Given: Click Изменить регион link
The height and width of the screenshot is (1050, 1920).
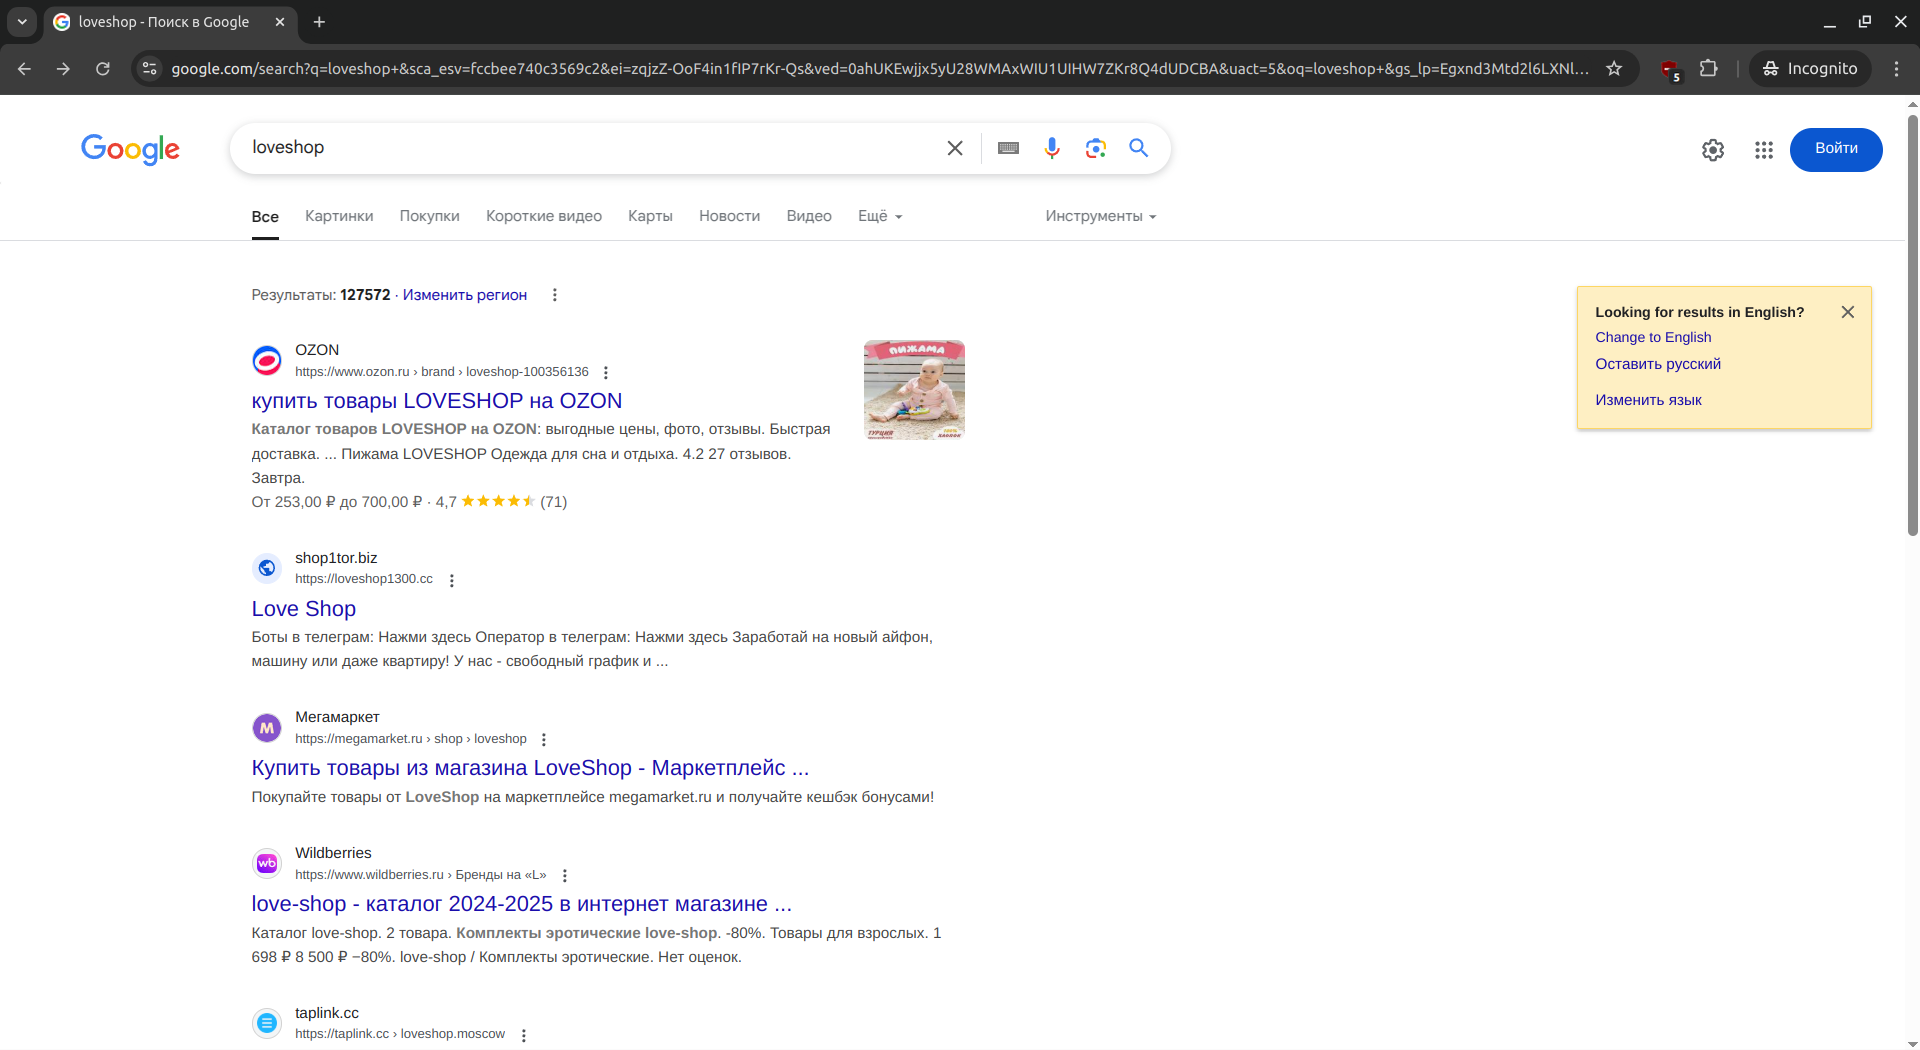Looking at the screenshot, I should 465,295.
